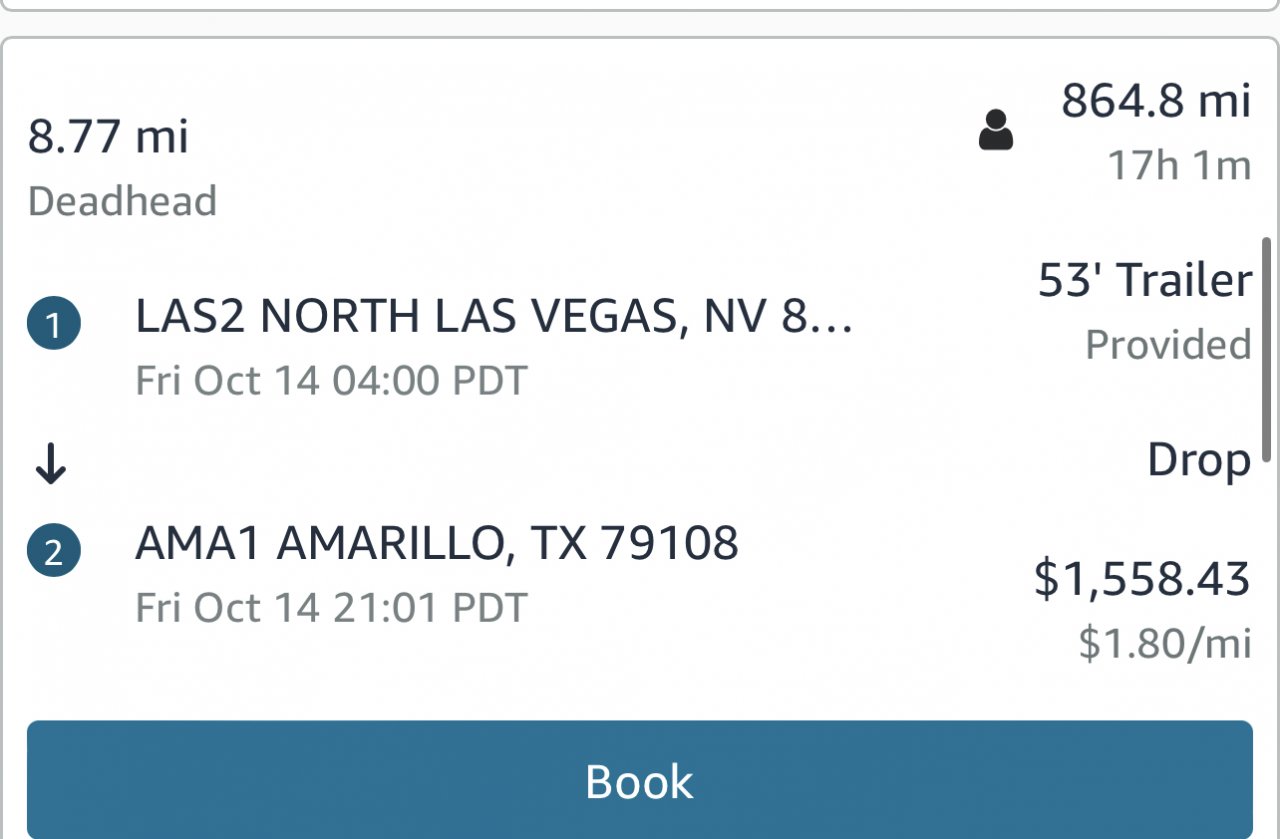Click the previous load card edge above
Viewport: 1280px width, 839px height.
(640, 6)
